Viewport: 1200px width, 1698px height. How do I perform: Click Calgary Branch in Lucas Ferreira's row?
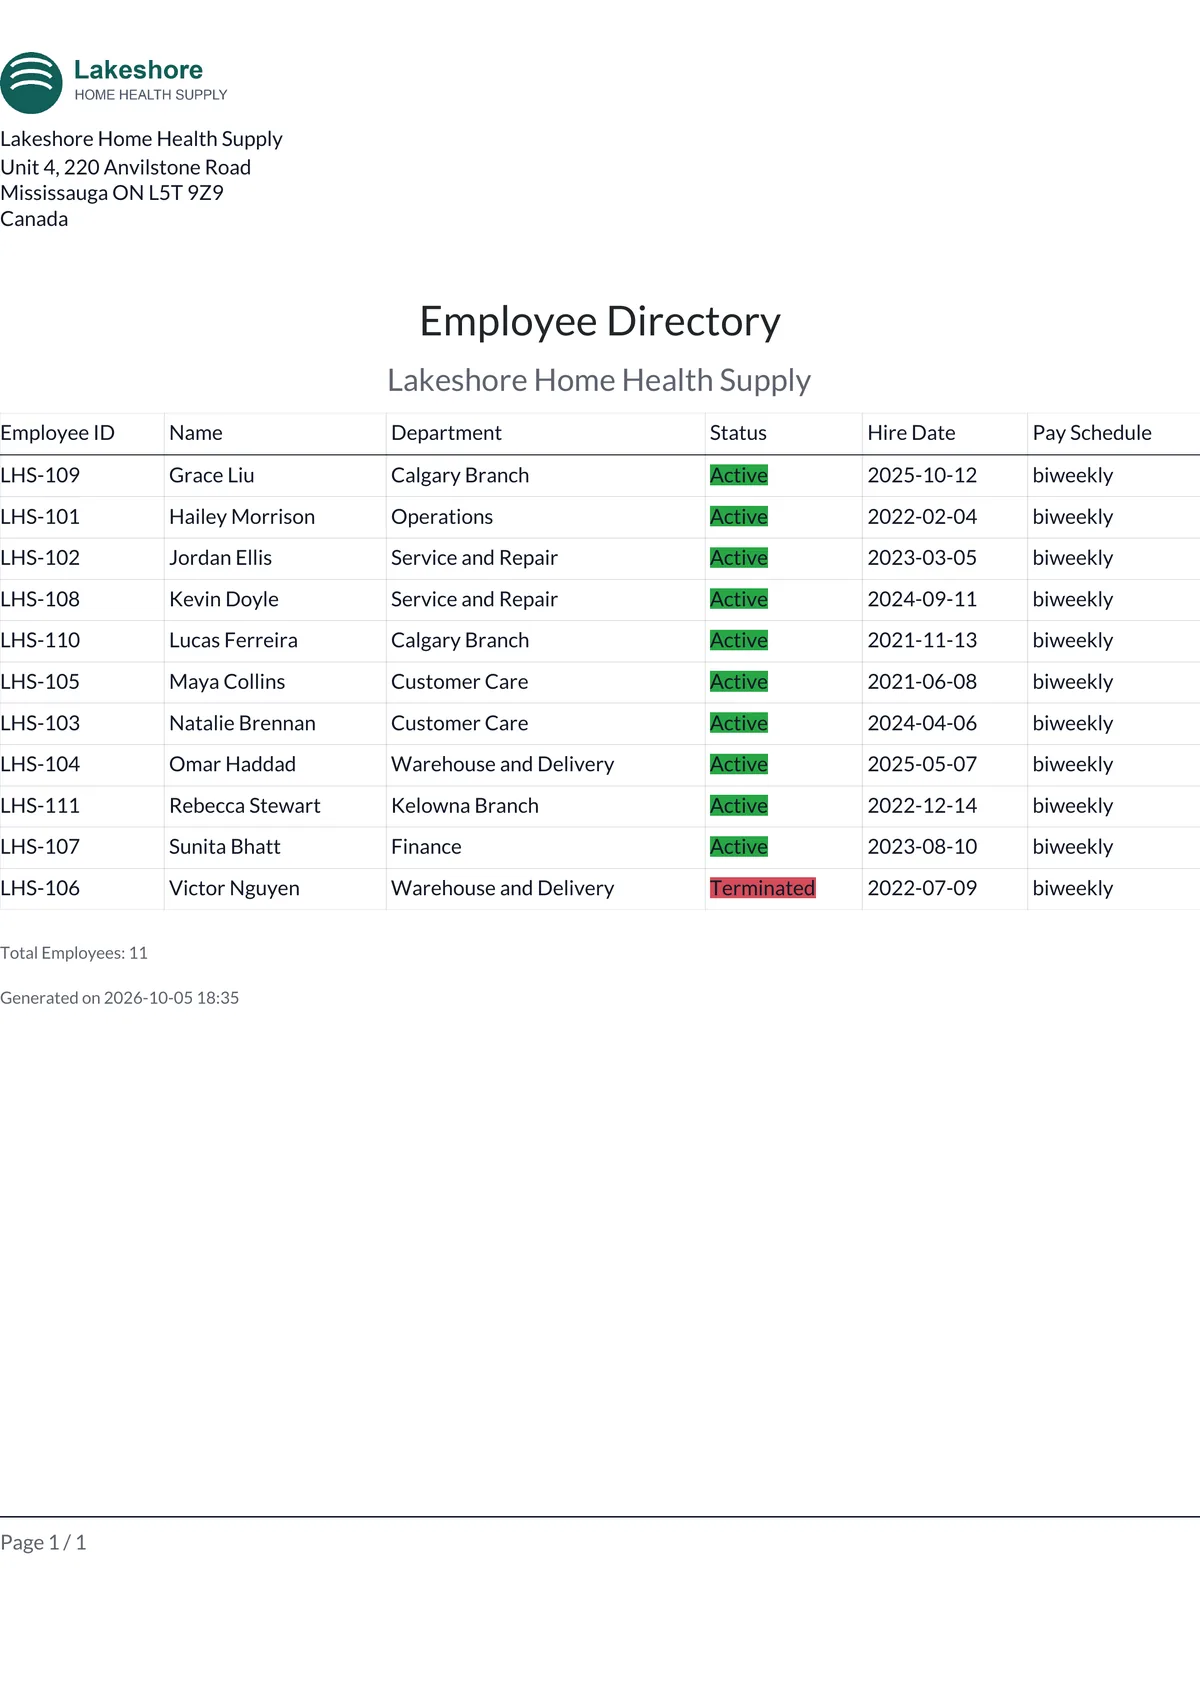pyautogui.click(x=460, y=640)
